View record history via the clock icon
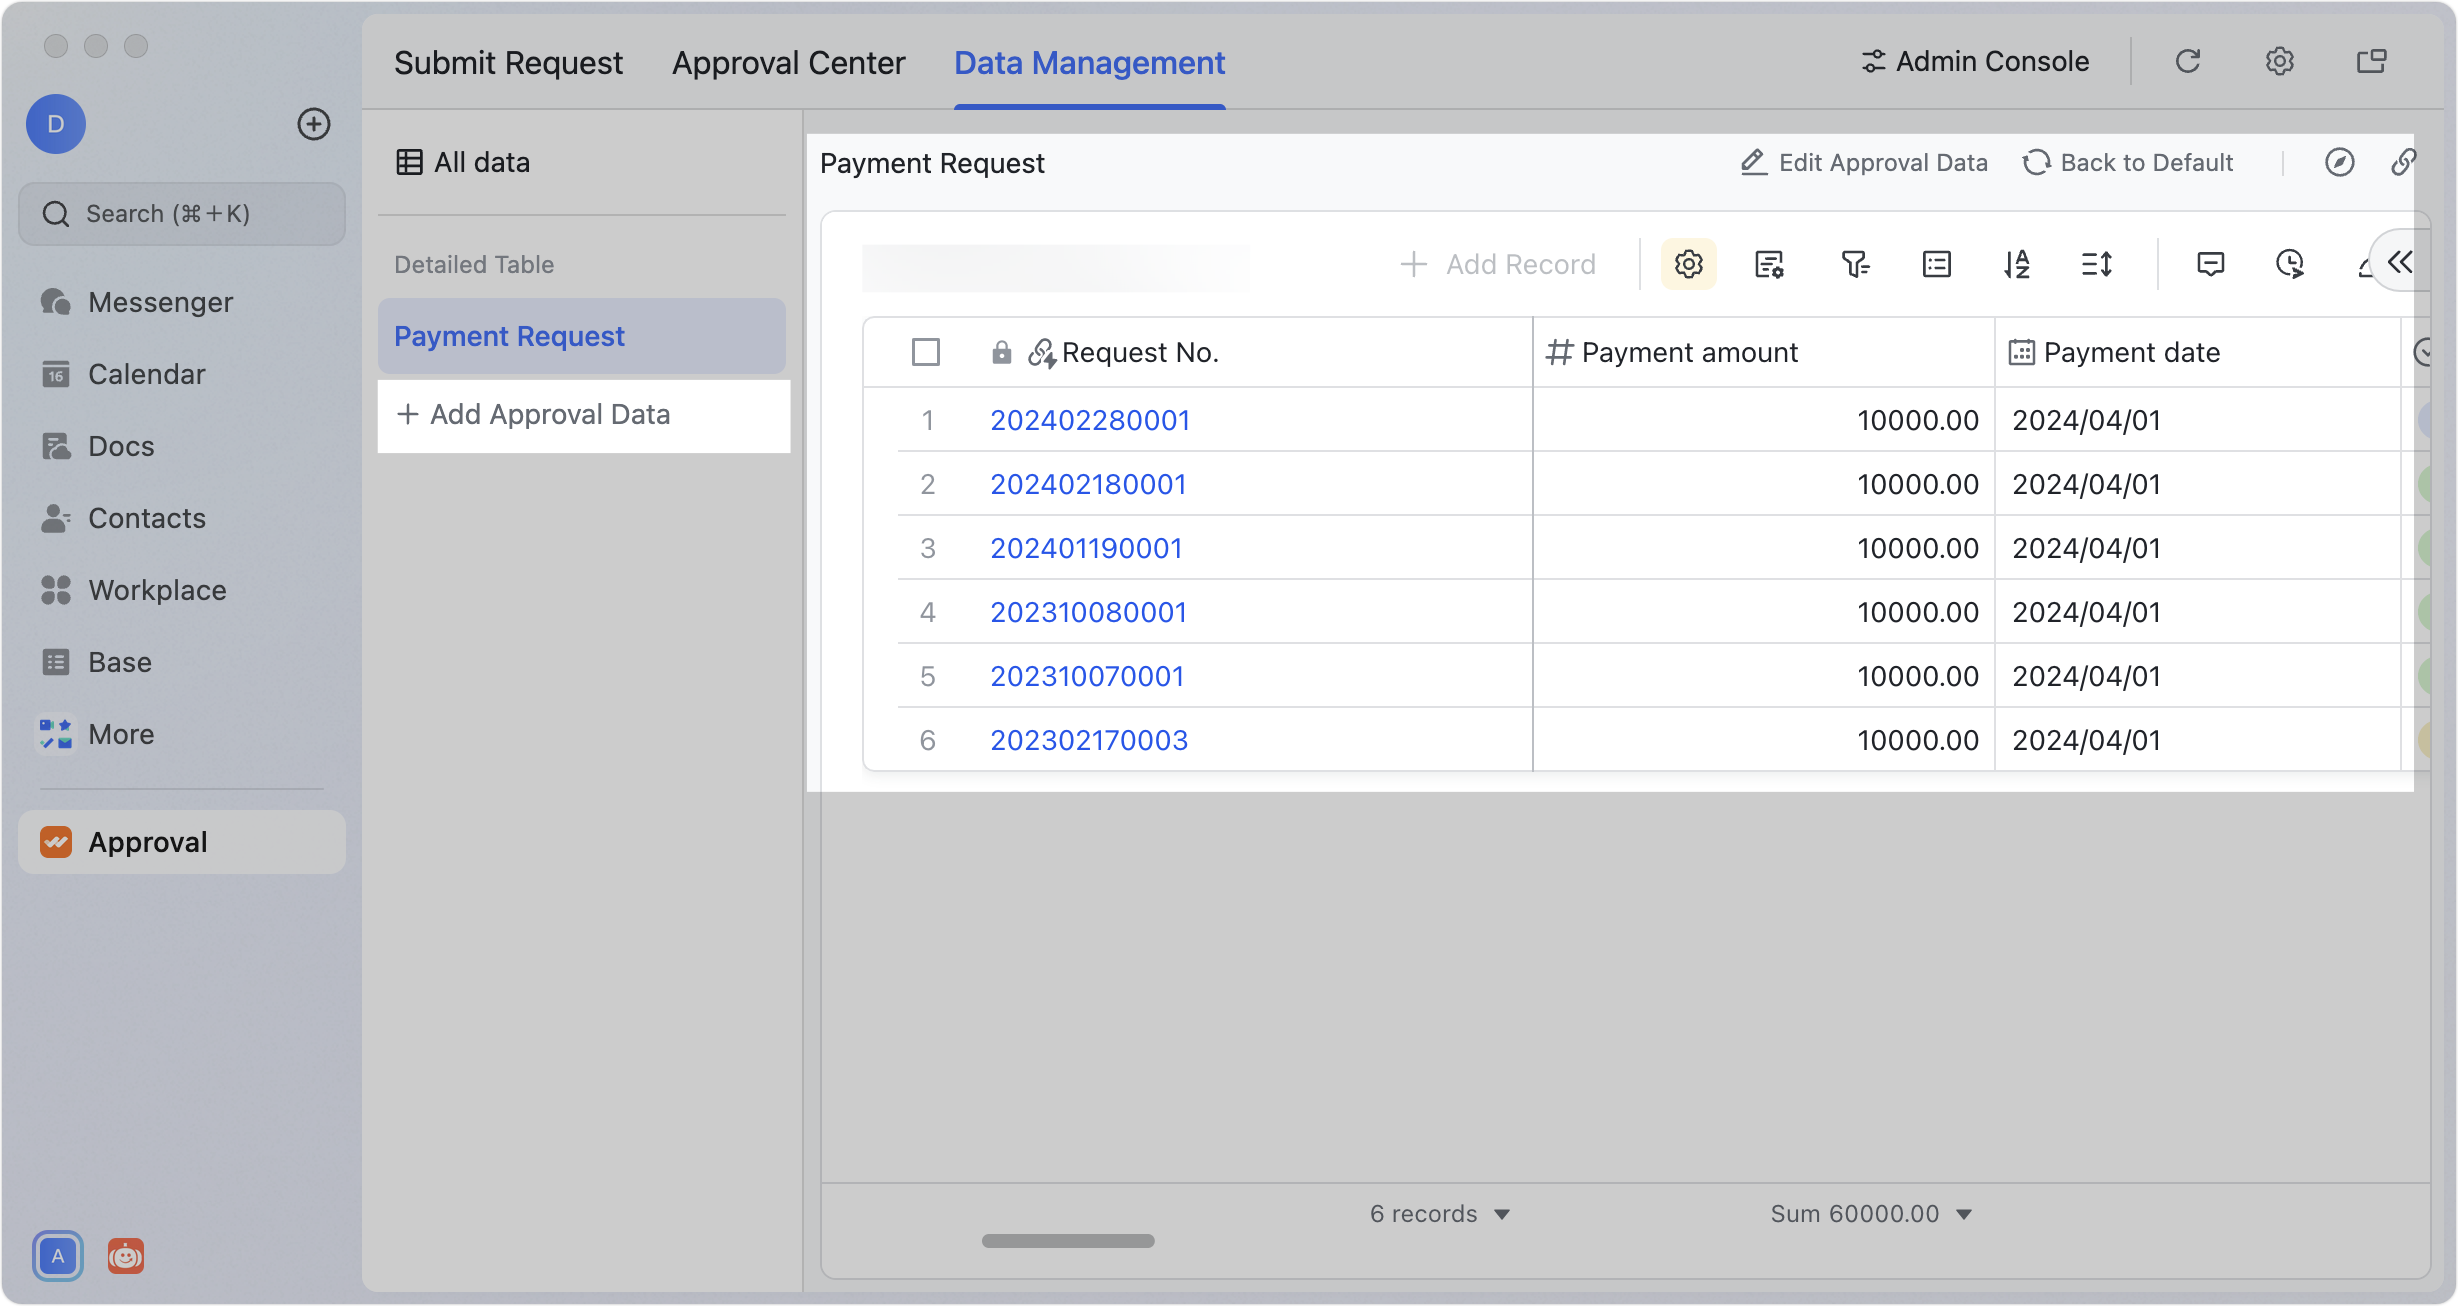This screenshot has width=2458, height=1306. tap(2290, 264)
